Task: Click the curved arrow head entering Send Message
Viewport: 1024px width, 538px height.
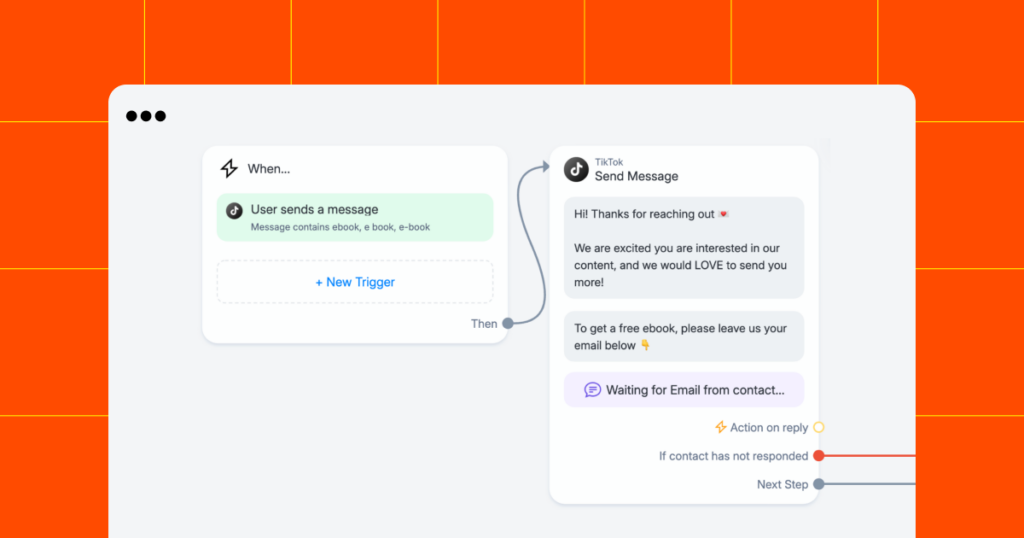Action: click(x=545, y=167)
